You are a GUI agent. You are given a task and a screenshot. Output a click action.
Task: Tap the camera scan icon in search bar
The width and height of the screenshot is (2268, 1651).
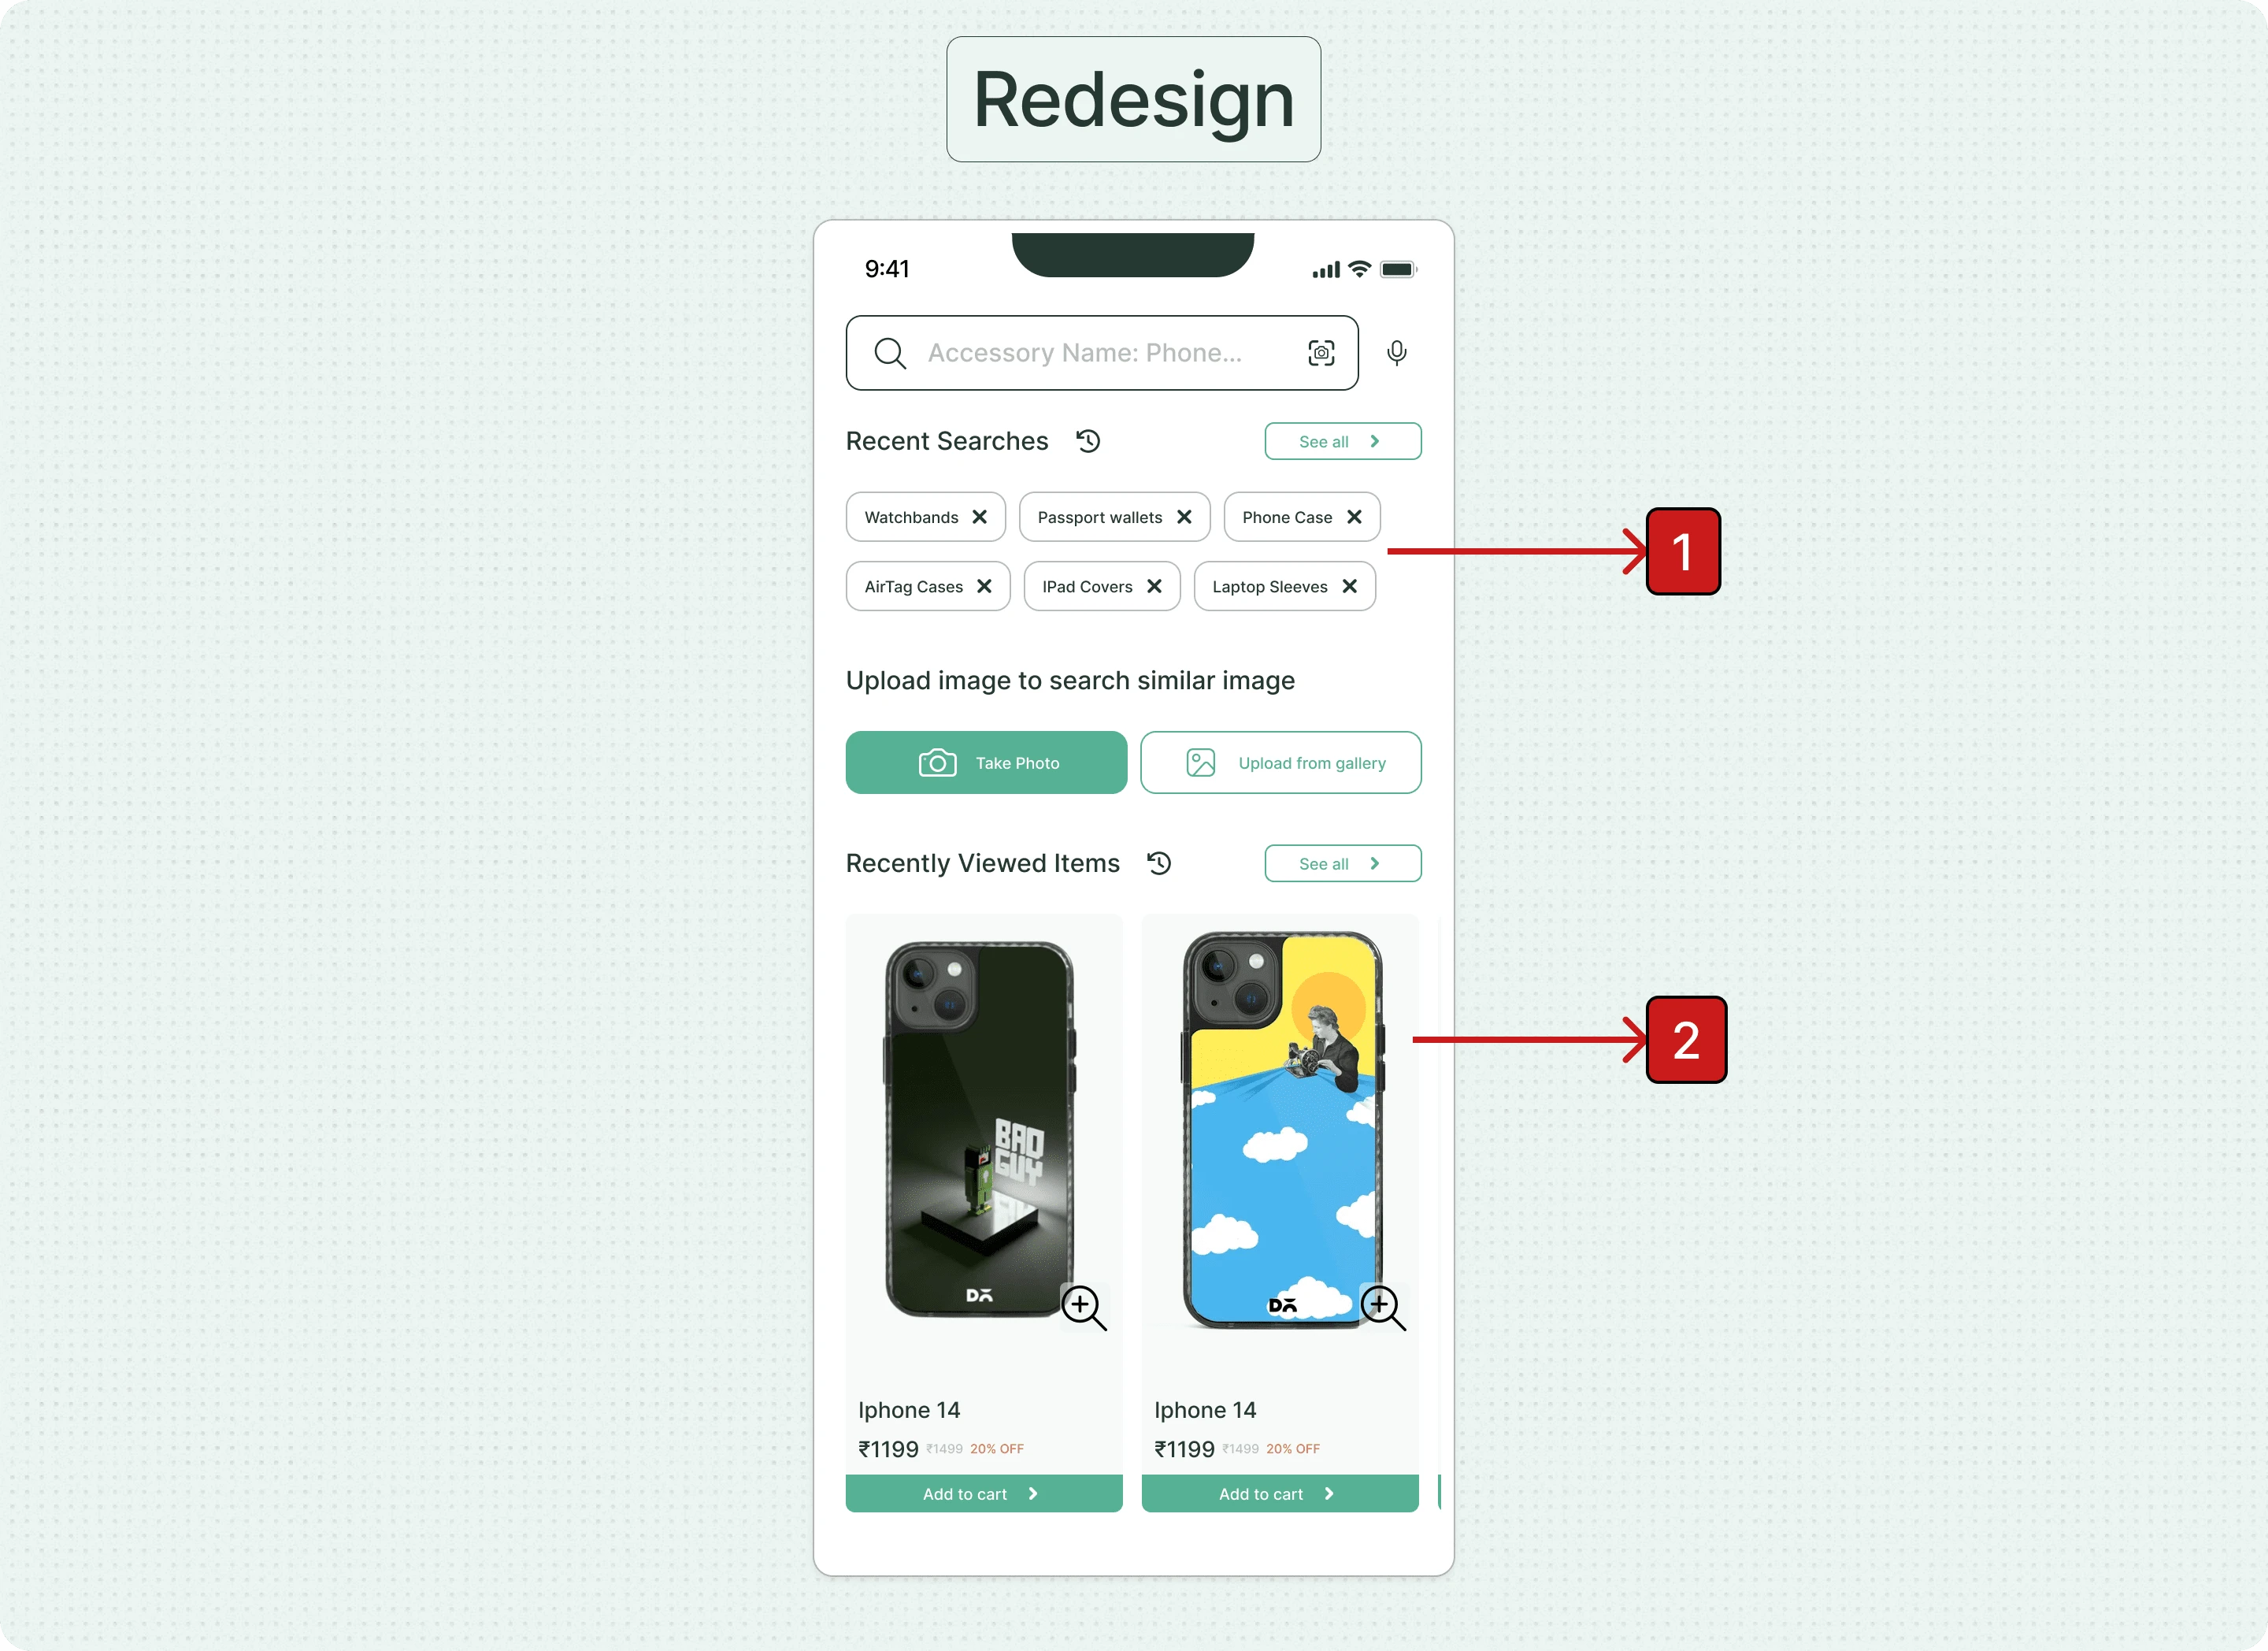pyautogui.click(x=1321, y=352)
